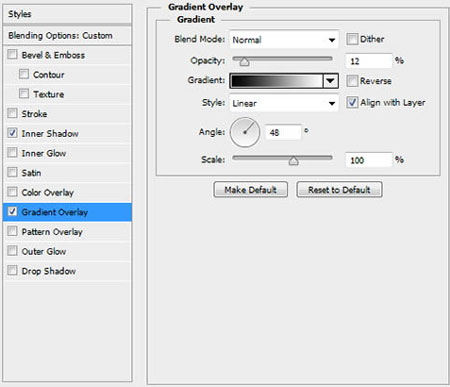
Task: Check the Dither option
Action: [352, 39]
